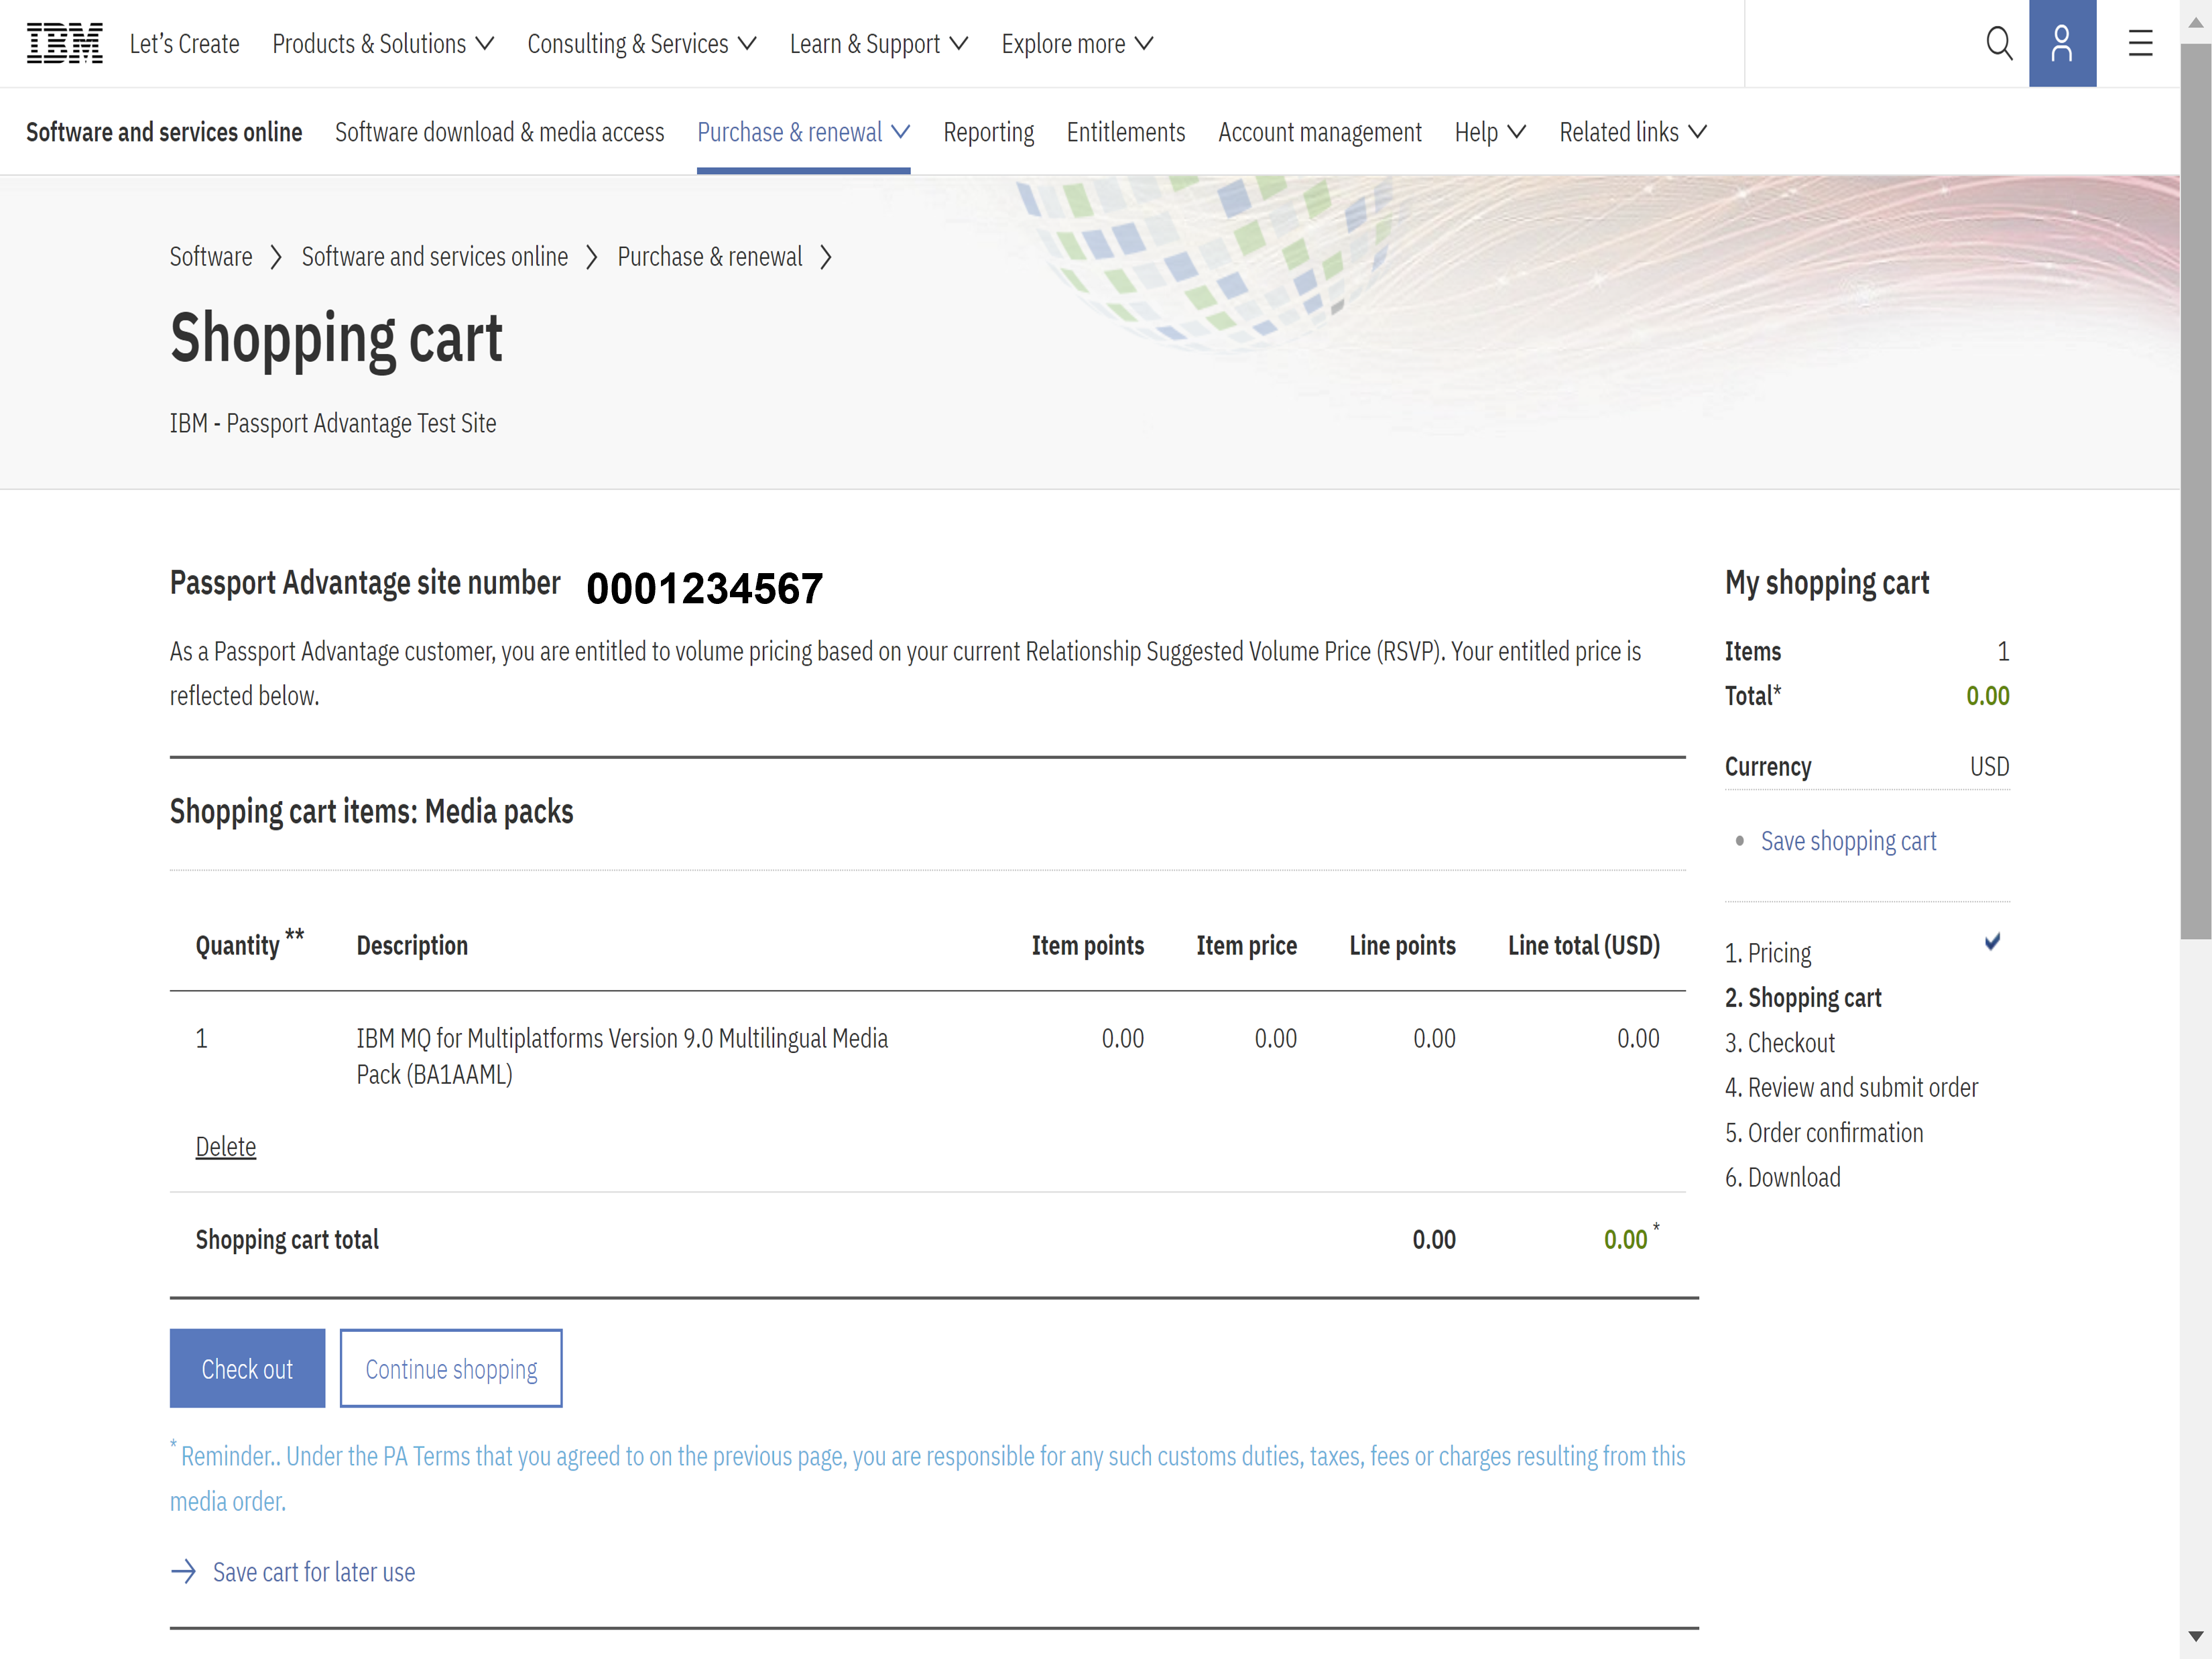Go to Software download & media access

point(499,132)
